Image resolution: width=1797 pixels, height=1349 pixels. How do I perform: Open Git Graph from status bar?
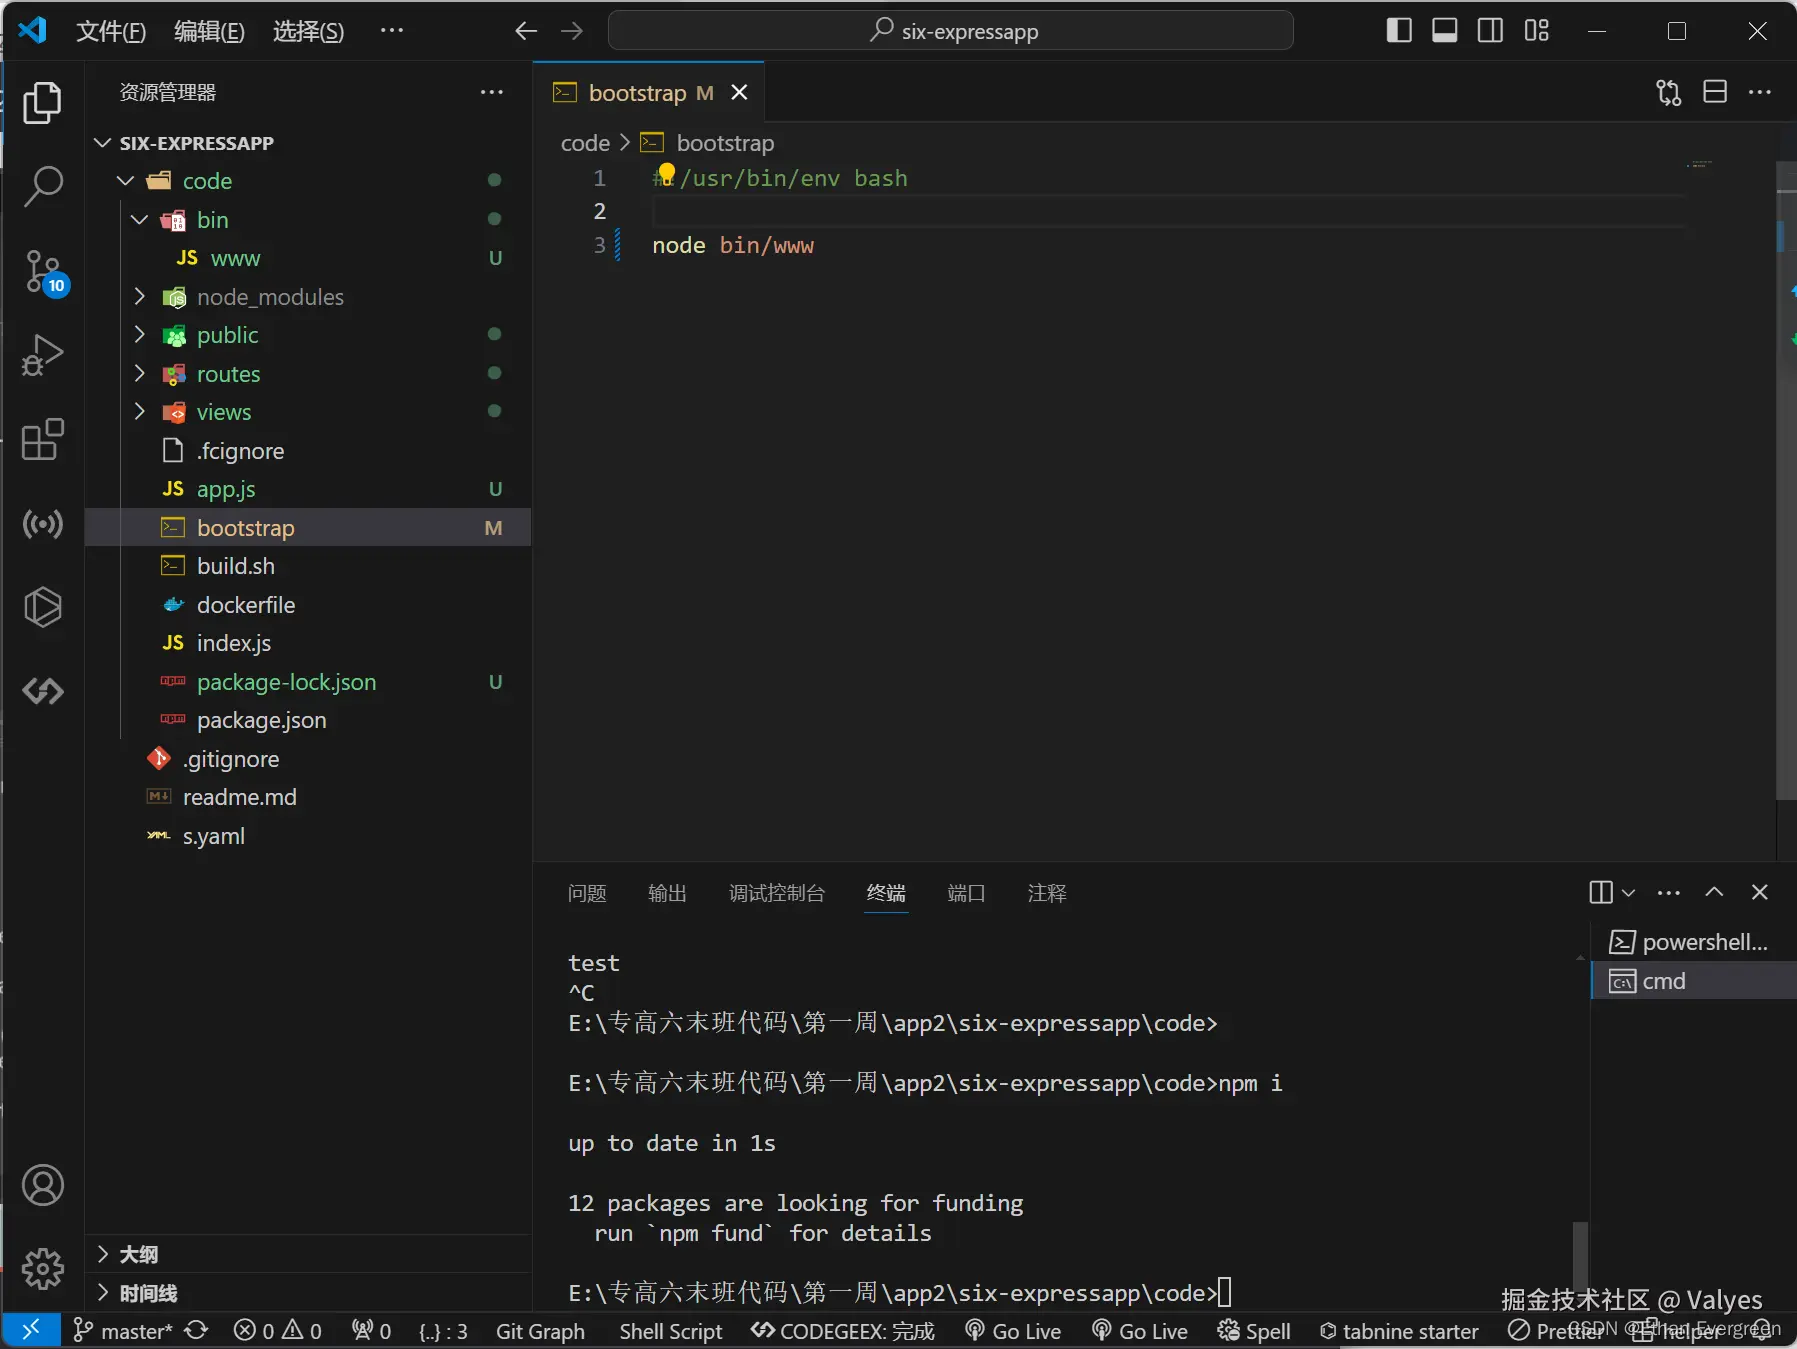540,1331
